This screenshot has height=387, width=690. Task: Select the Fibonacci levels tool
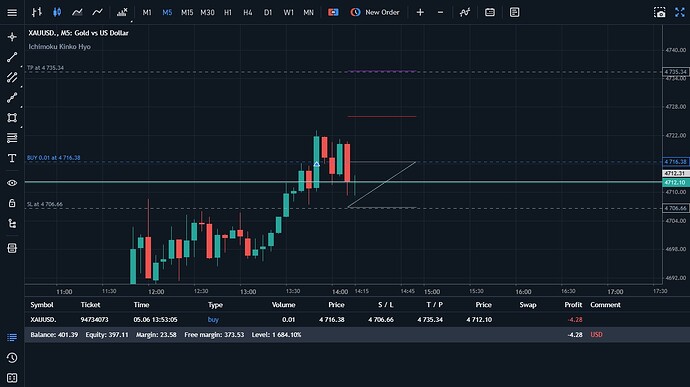(x=12, y=138)
